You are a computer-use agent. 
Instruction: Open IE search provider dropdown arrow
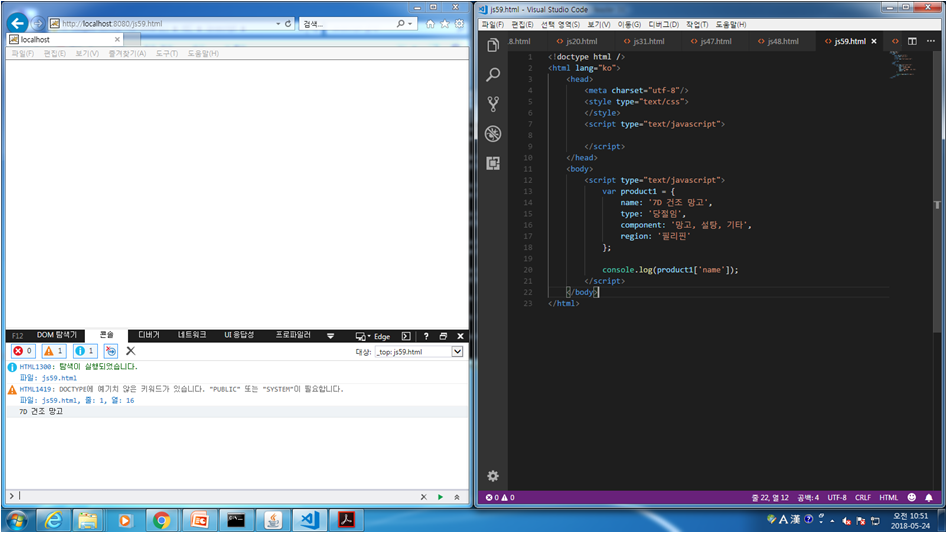pos(410,24)
